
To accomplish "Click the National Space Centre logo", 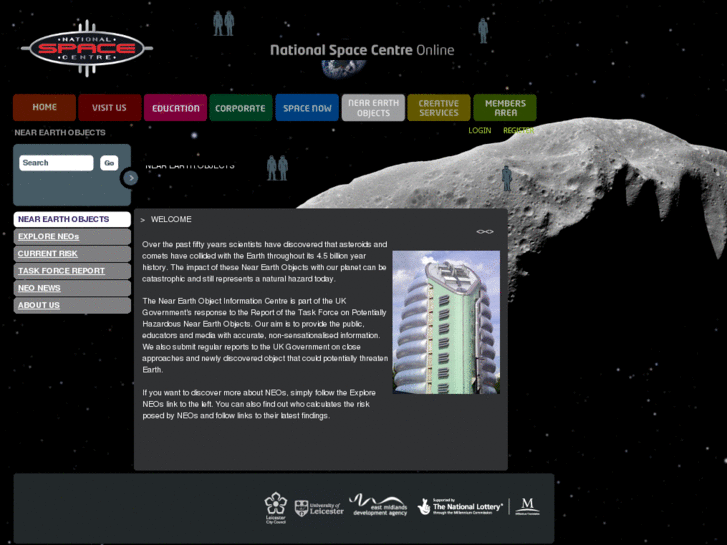I will tap(87, 48).
